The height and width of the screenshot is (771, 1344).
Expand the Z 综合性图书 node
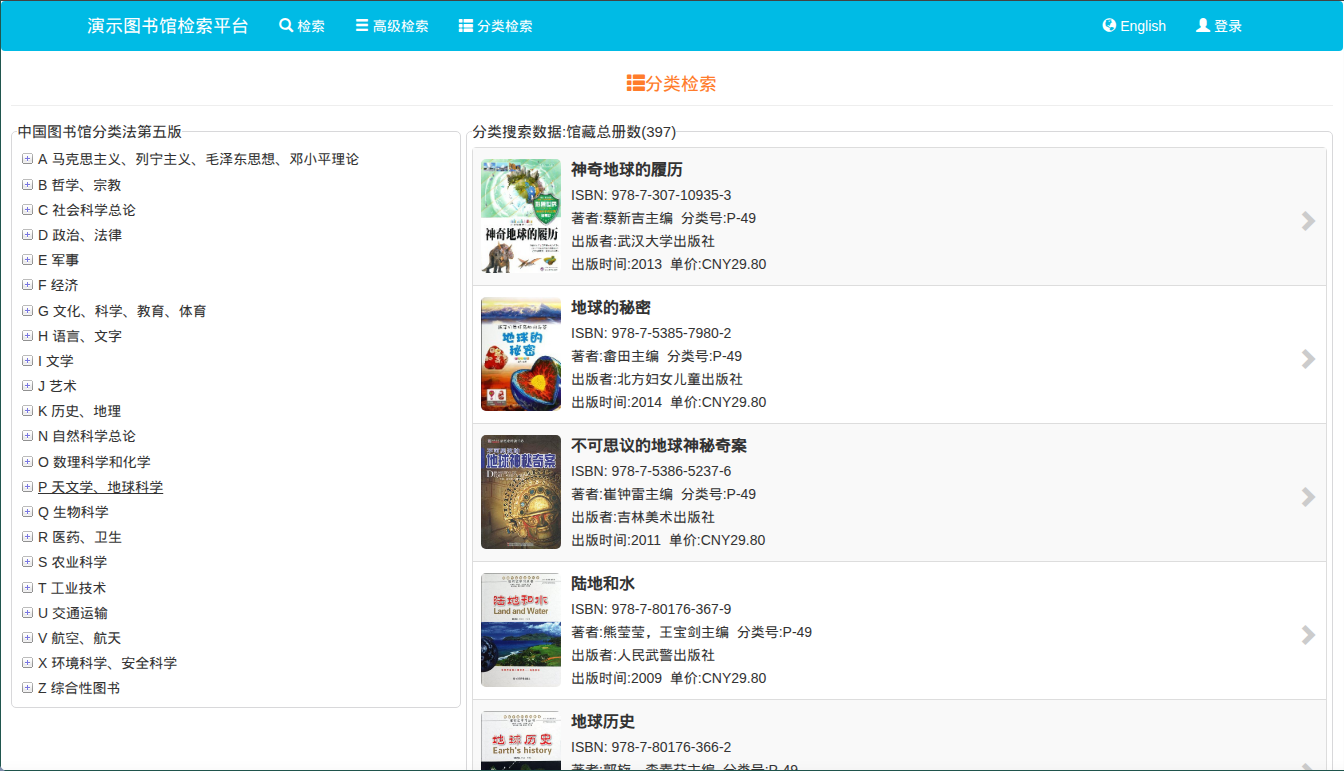28,688
